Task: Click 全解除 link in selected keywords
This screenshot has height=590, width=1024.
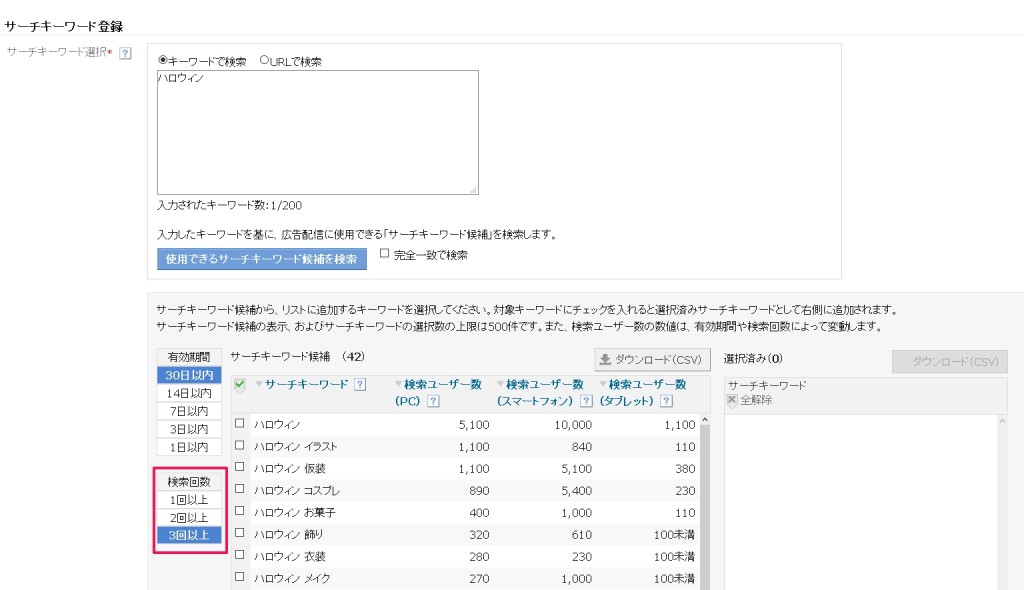Action: (756, 400)
